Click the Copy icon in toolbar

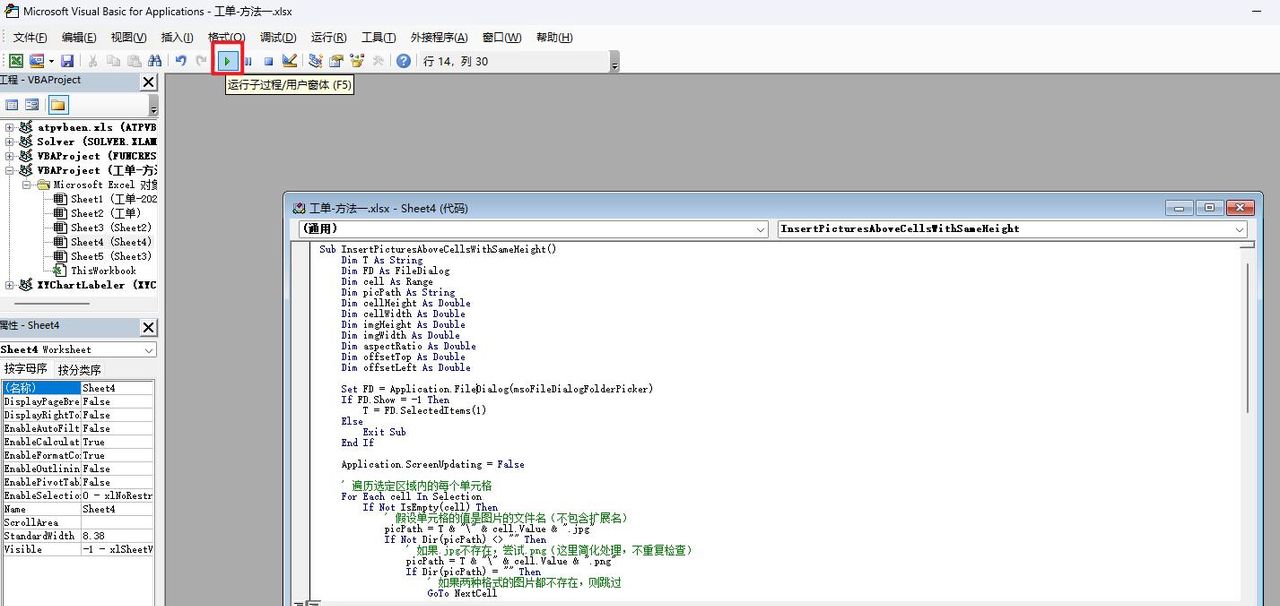click(x=113, y=61)
